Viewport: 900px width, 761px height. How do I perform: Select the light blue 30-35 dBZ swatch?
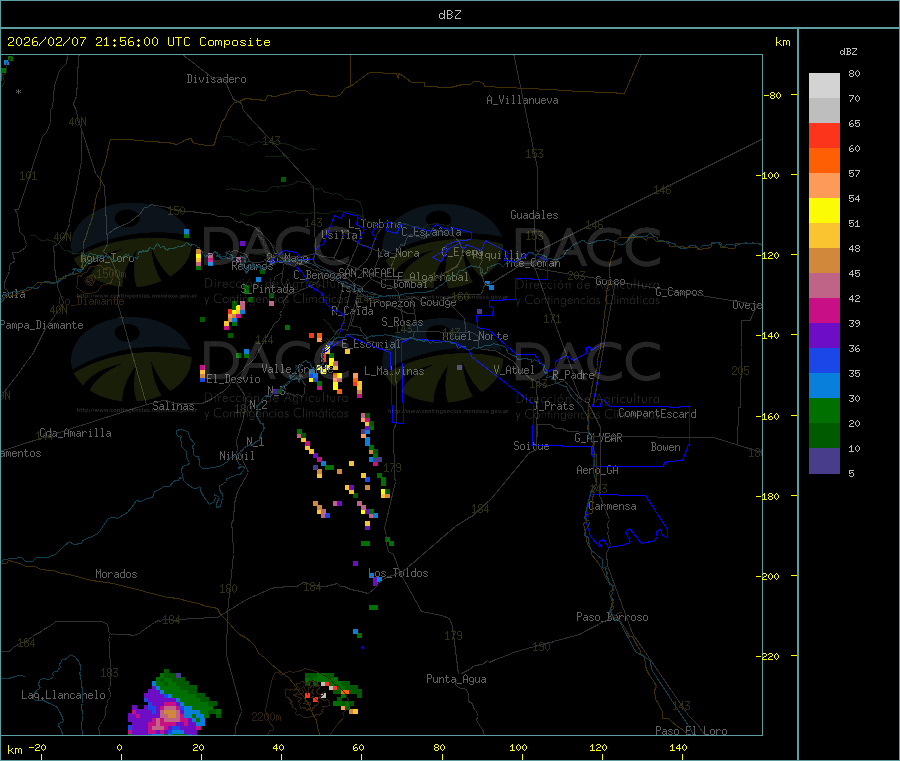824,386
